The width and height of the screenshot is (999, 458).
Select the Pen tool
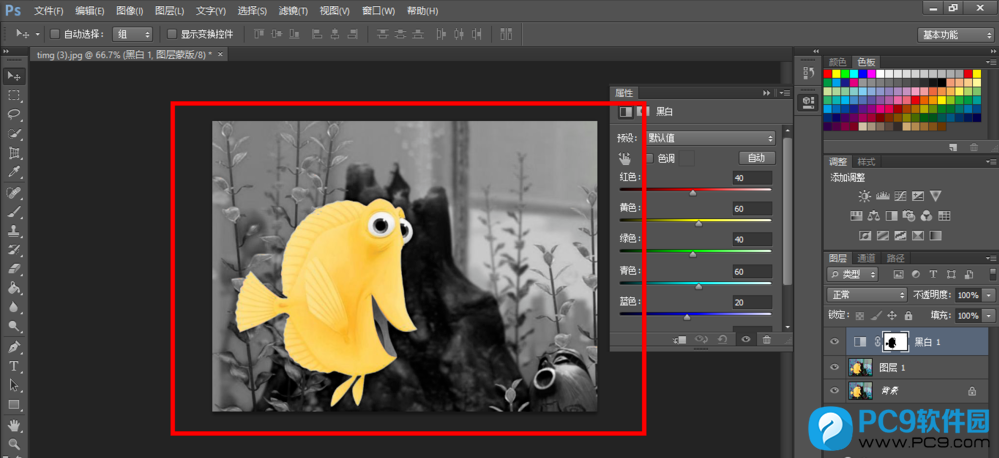[14, 347]
